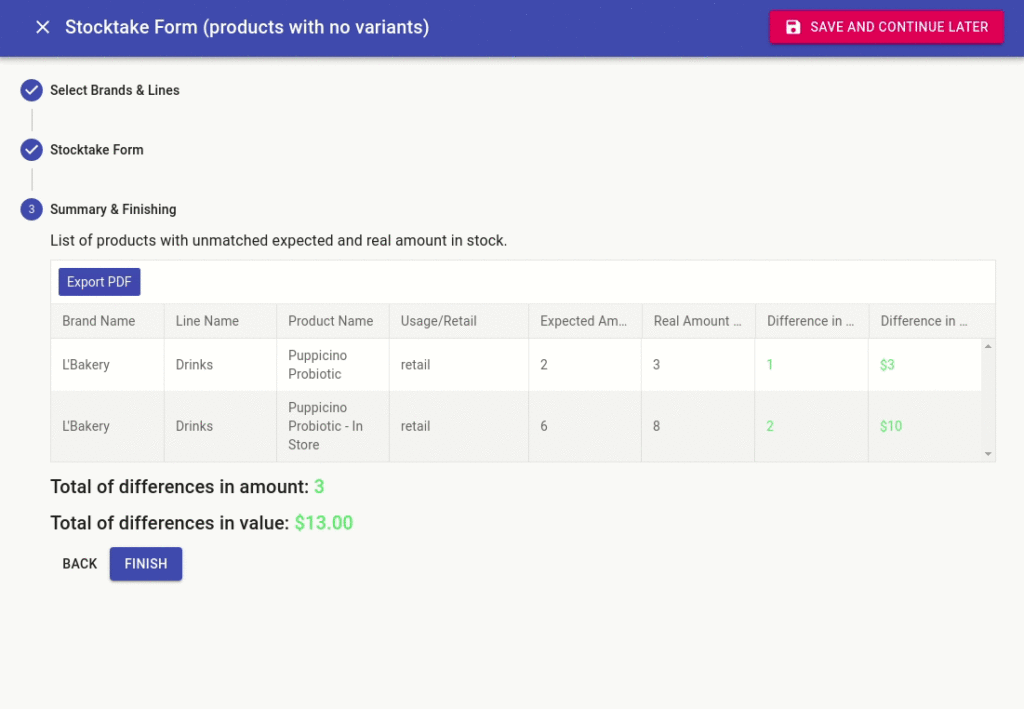Click the total differences value $13.00
The image size is (1024, 709).
click(323, 523)
